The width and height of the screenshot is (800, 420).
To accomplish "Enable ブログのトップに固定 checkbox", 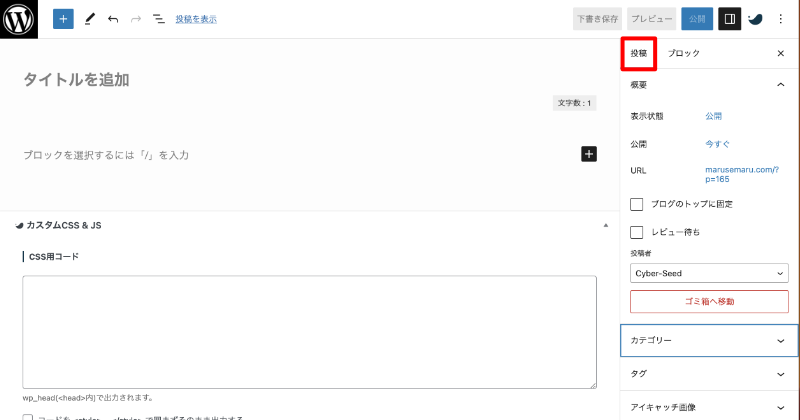I will coord(637,204).
